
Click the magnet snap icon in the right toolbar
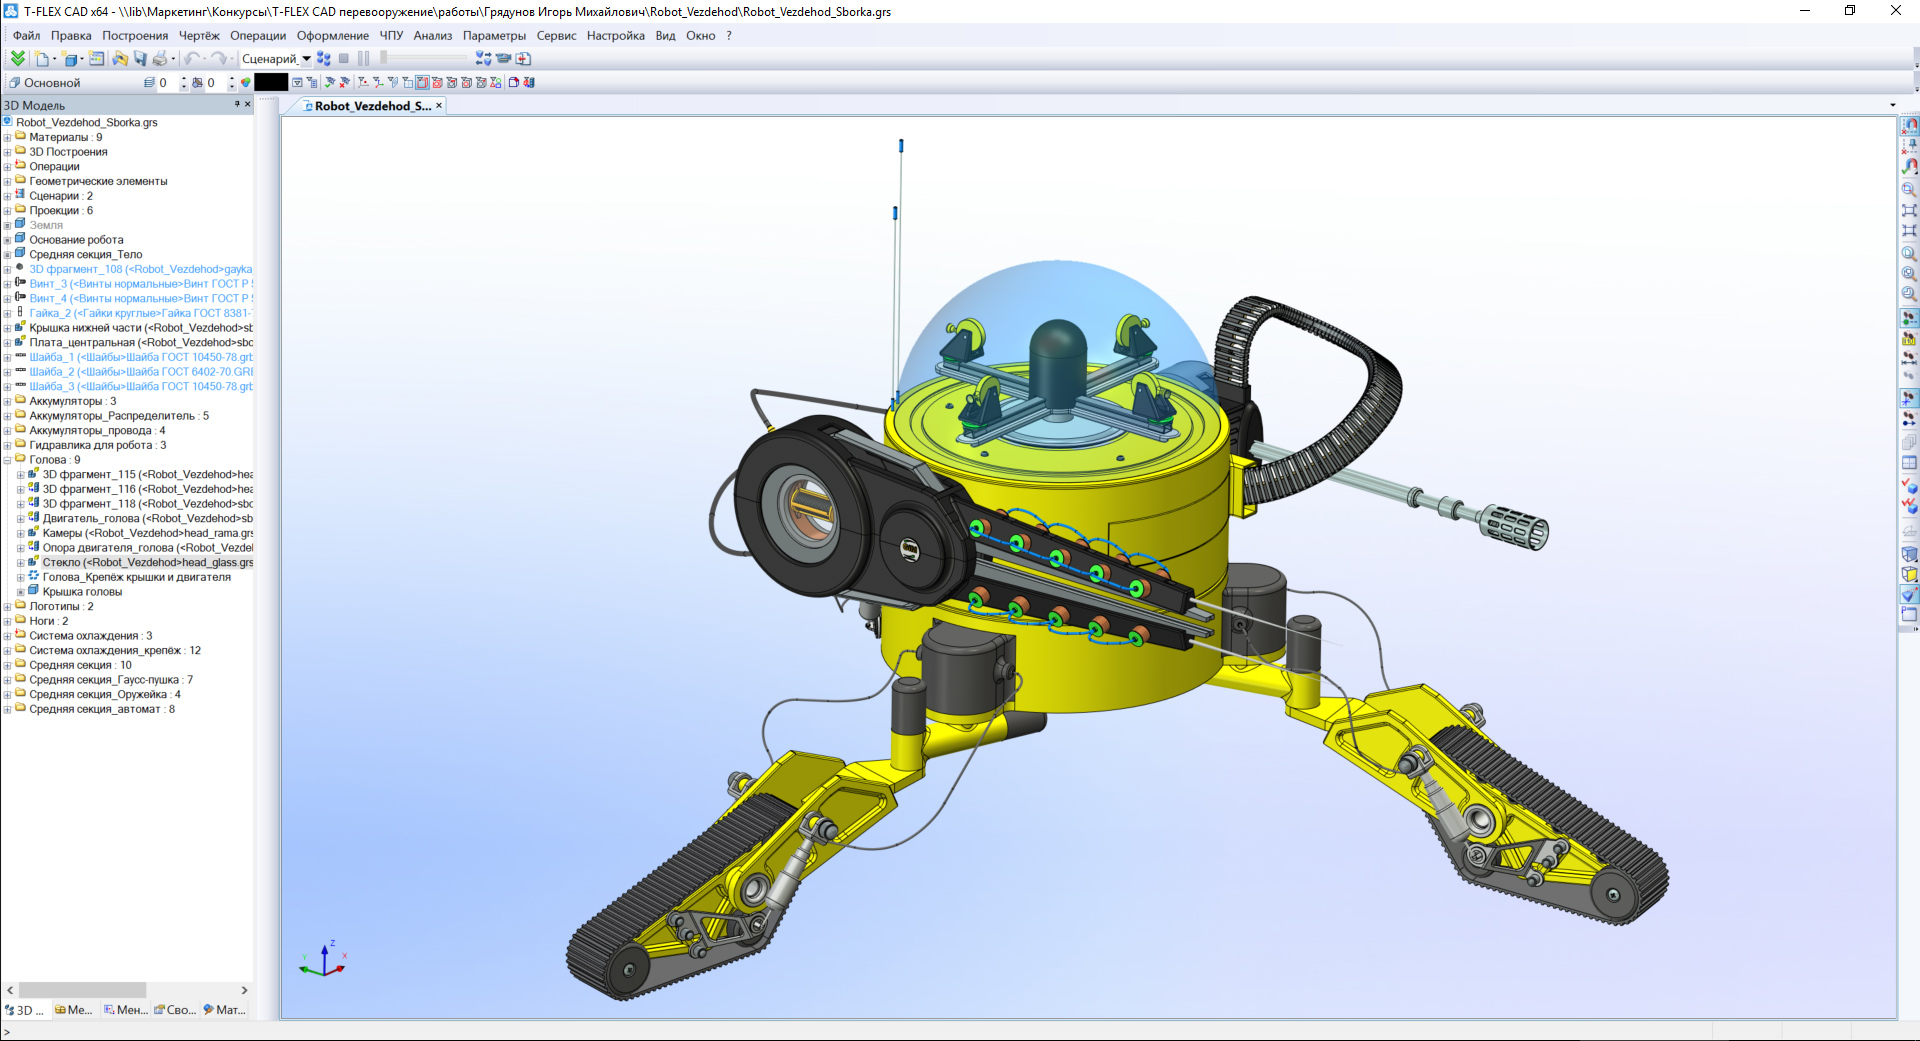click(1909, 125)
